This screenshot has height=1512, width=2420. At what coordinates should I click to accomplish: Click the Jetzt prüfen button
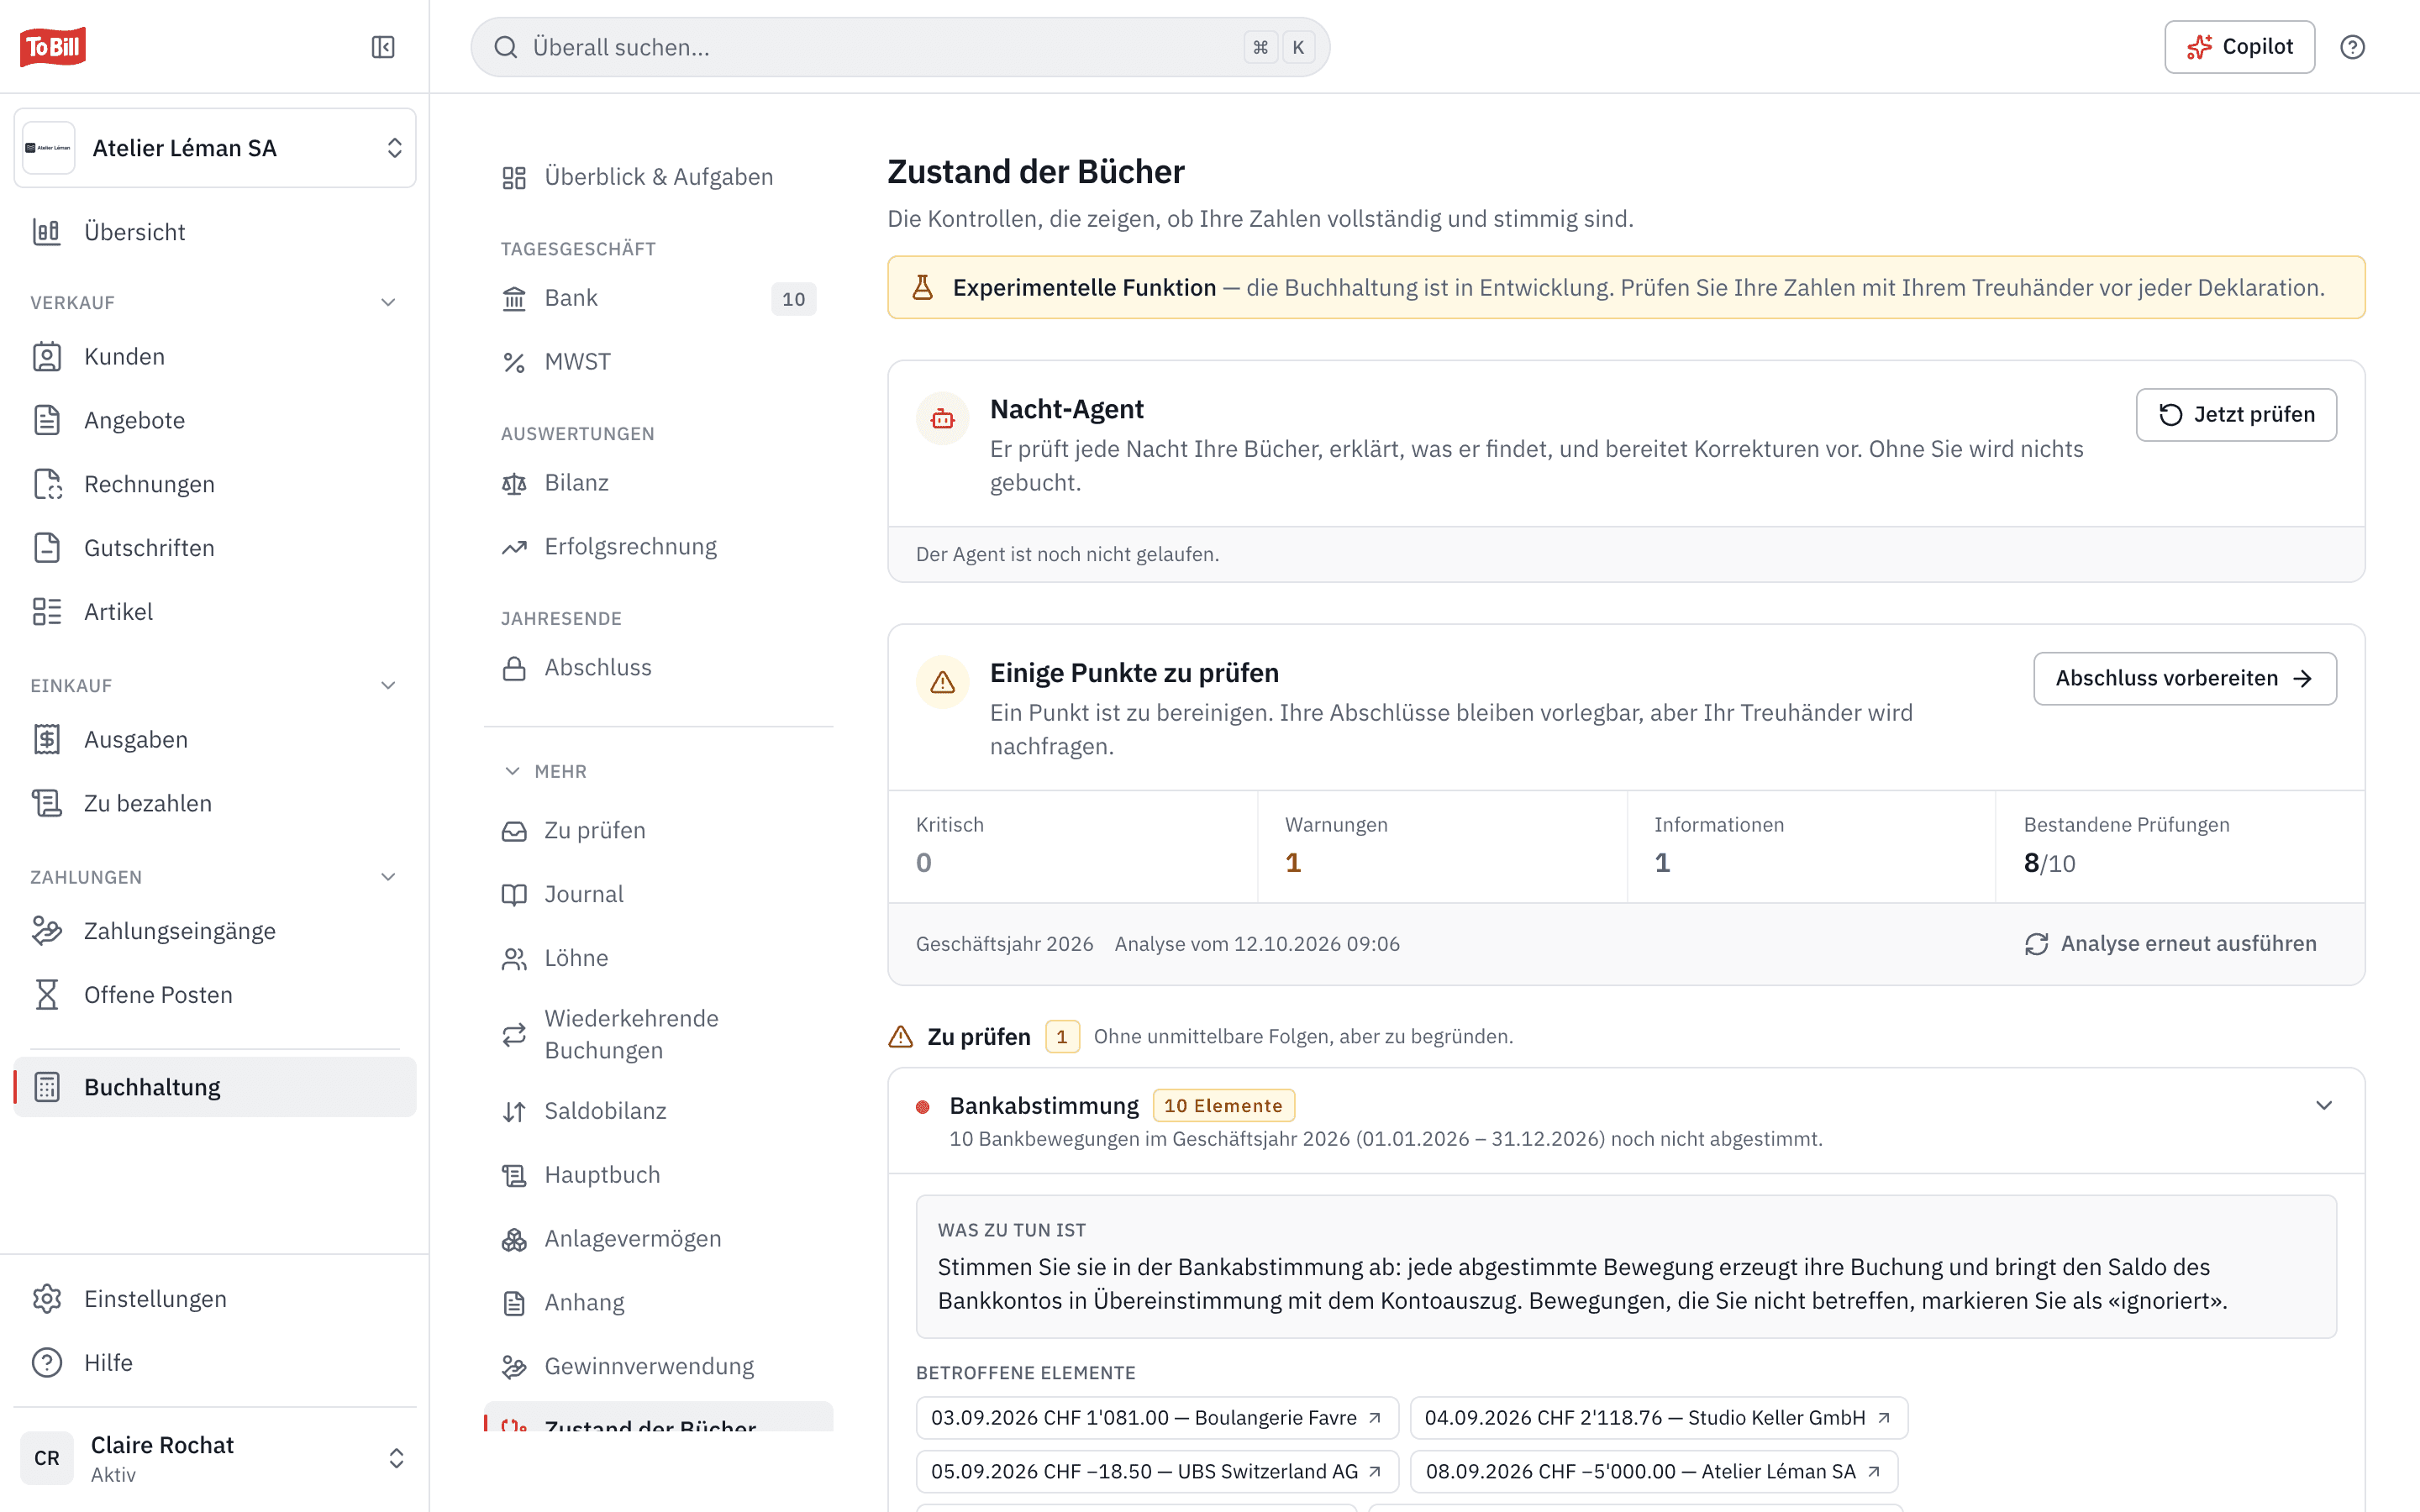[2236, 415]
